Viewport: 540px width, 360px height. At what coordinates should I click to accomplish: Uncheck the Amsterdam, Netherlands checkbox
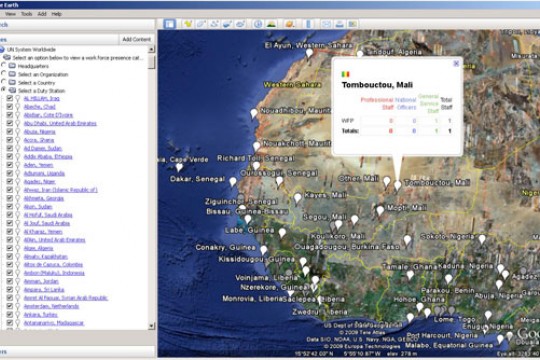click(10, 306)
